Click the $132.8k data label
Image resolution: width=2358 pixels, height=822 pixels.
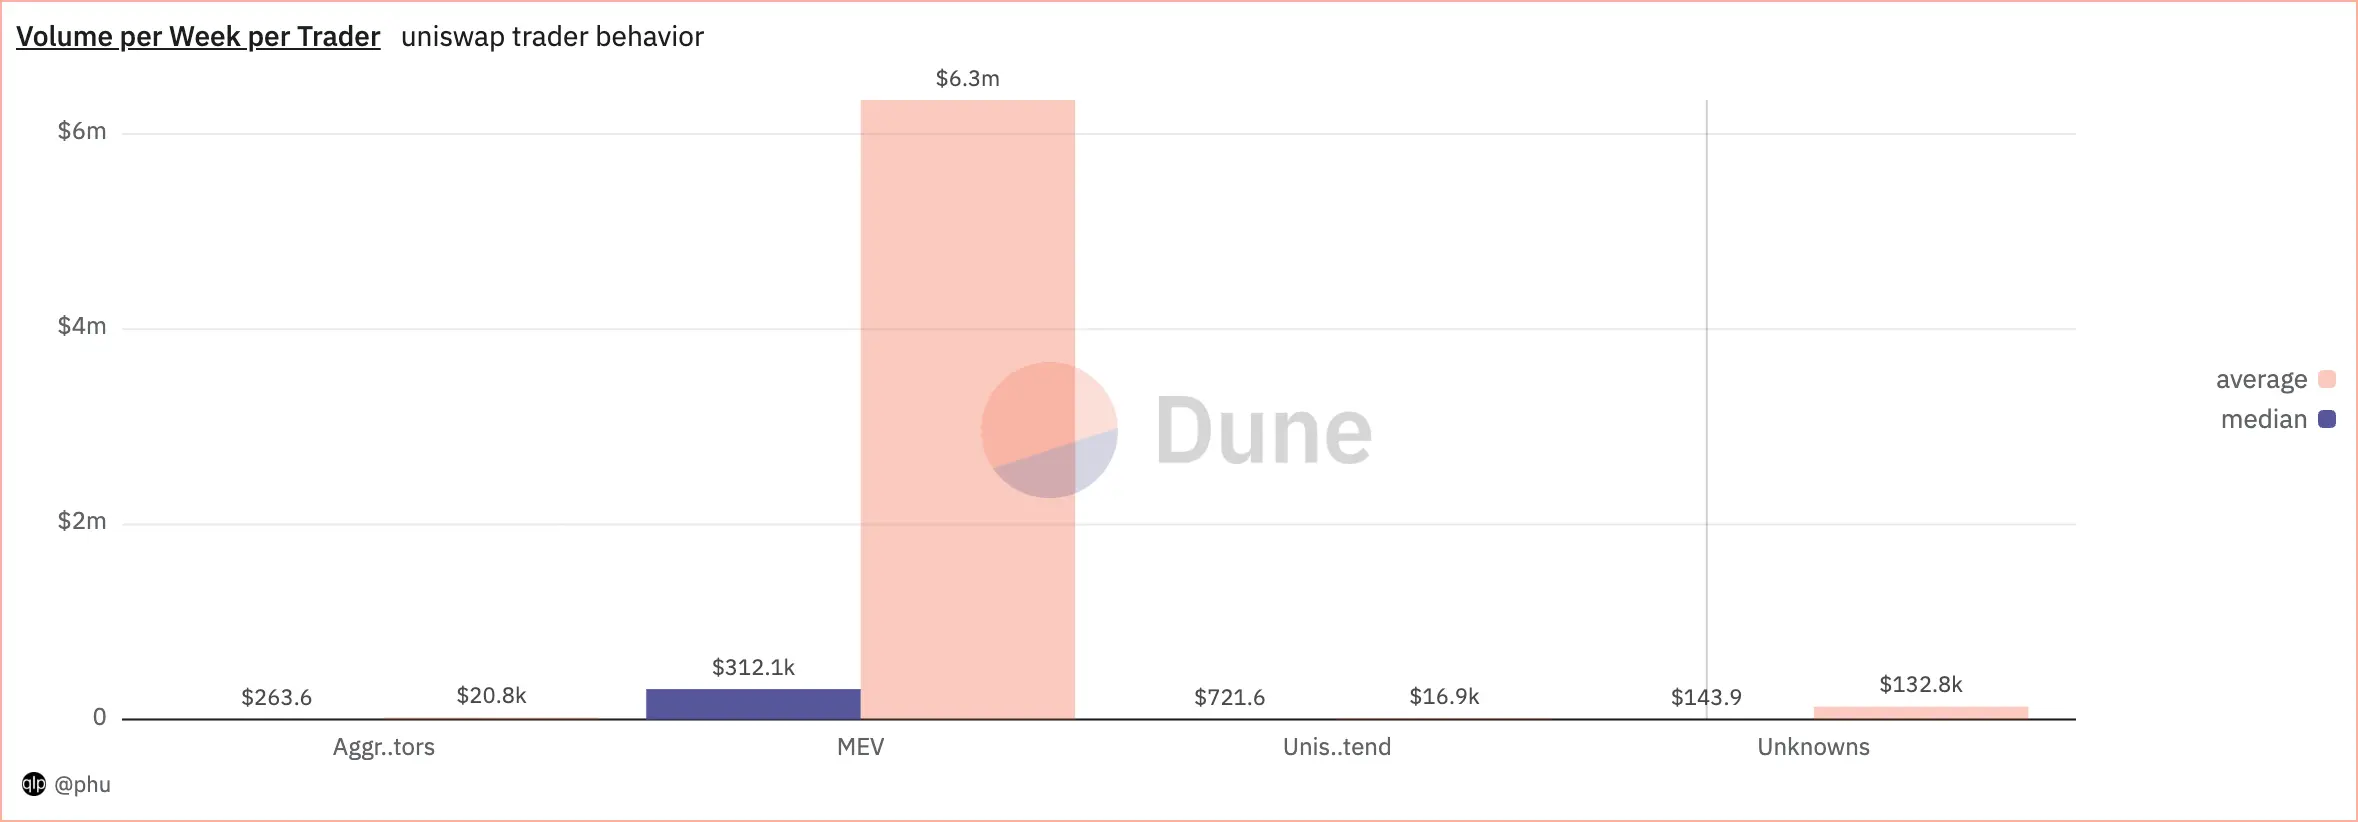click(x=1920, y=685)
